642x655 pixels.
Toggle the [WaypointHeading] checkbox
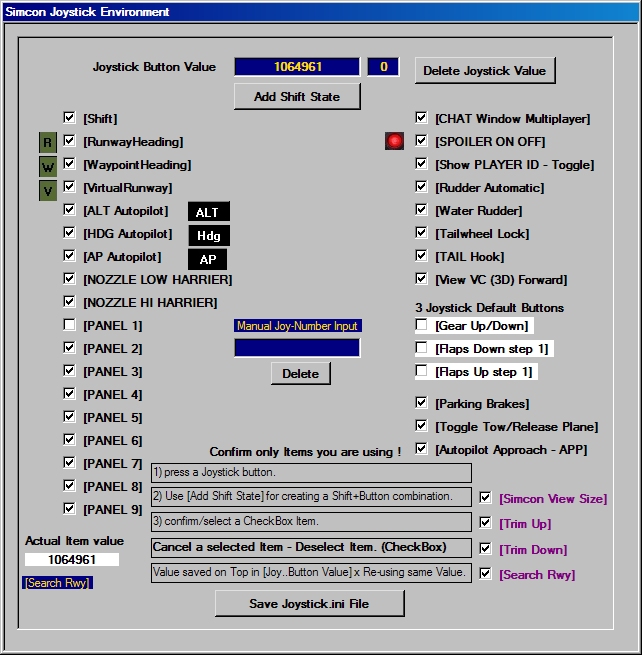tap(69, 164)
